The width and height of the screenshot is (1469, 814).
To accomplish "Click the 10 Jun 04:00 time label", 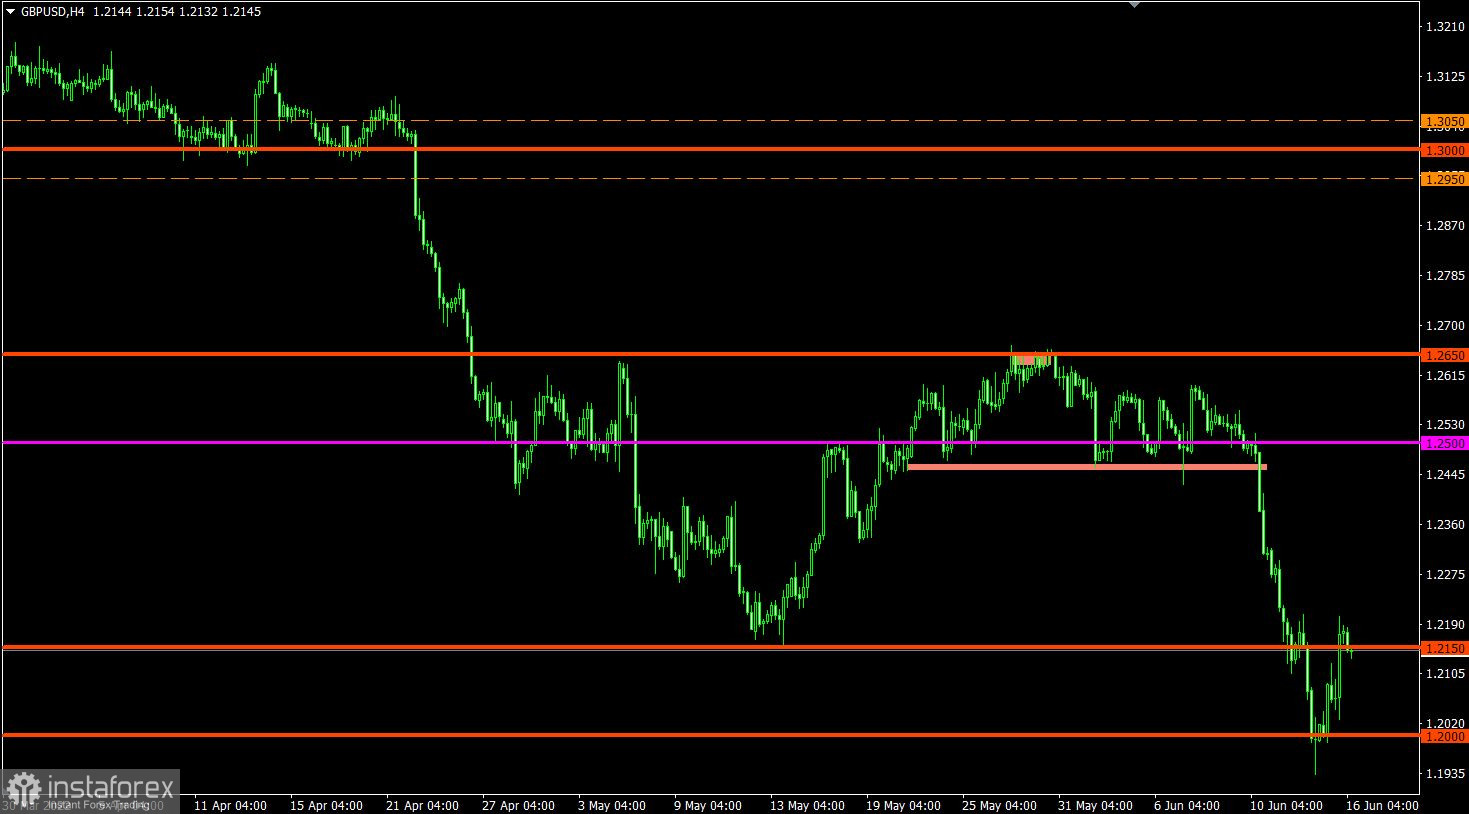I will pos(1286,805).
